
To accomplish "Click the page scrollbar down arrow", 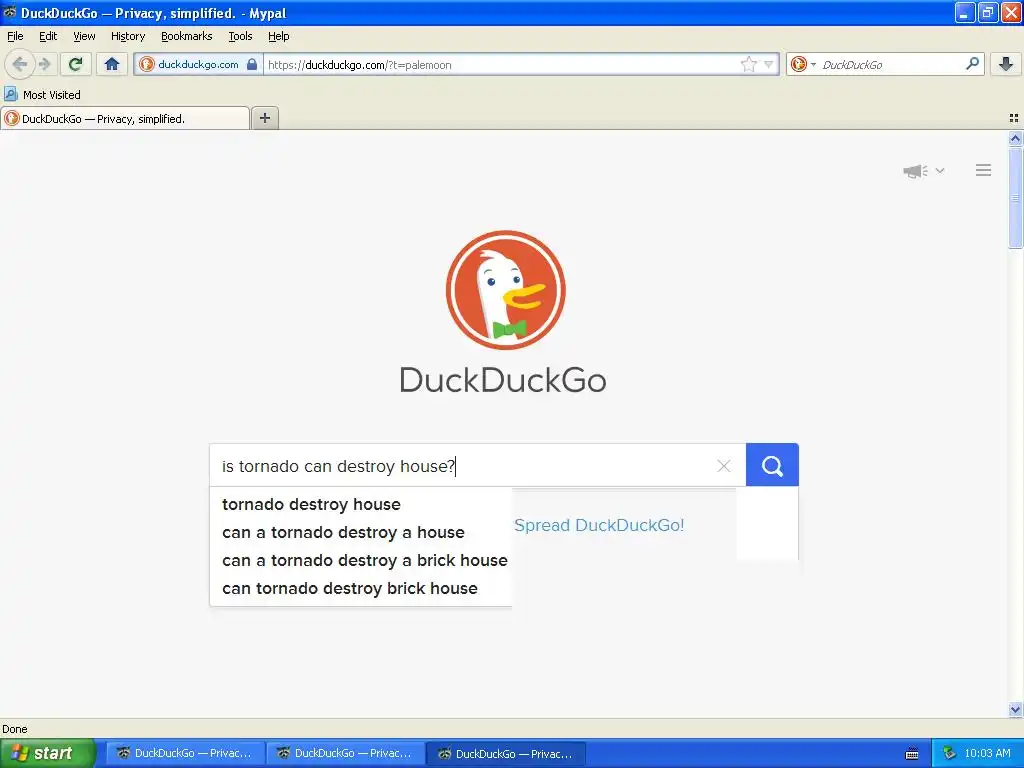I will (1015, 709).
